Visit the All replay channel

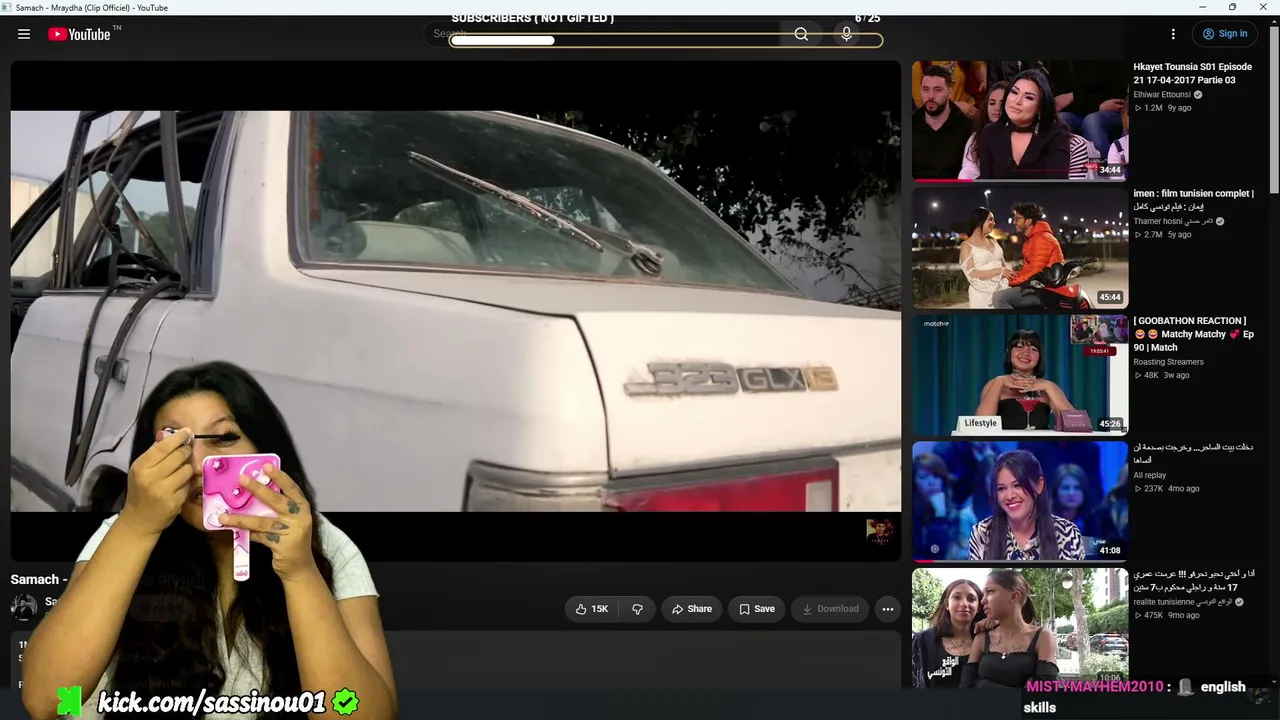1150,475
